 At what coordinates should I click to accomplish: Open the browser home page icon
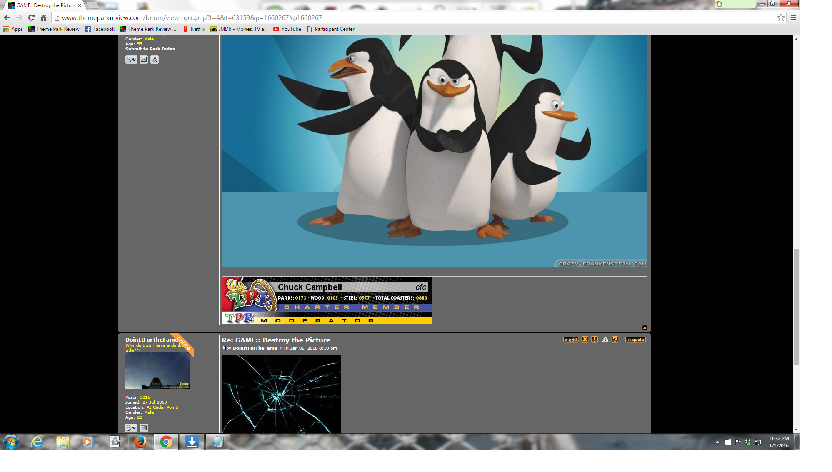click(x=44, y=18)
